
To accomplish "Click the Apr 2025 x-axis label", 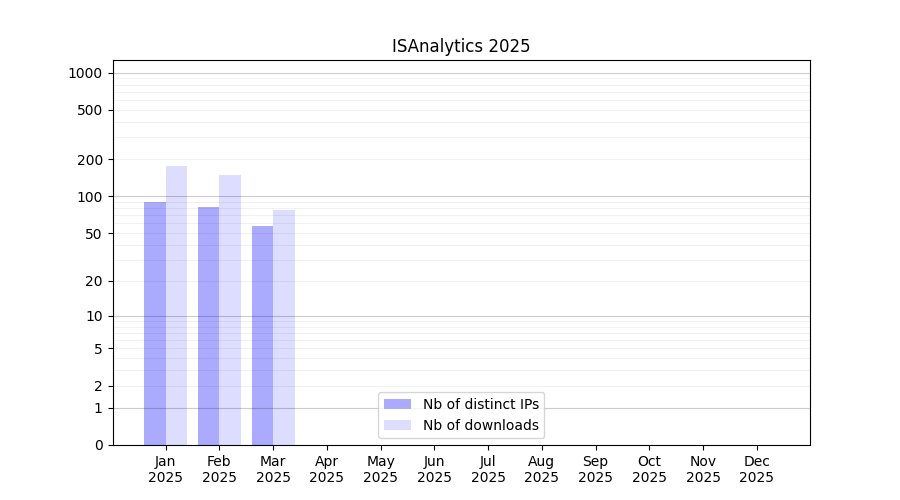I will click(x=326, y=469).
